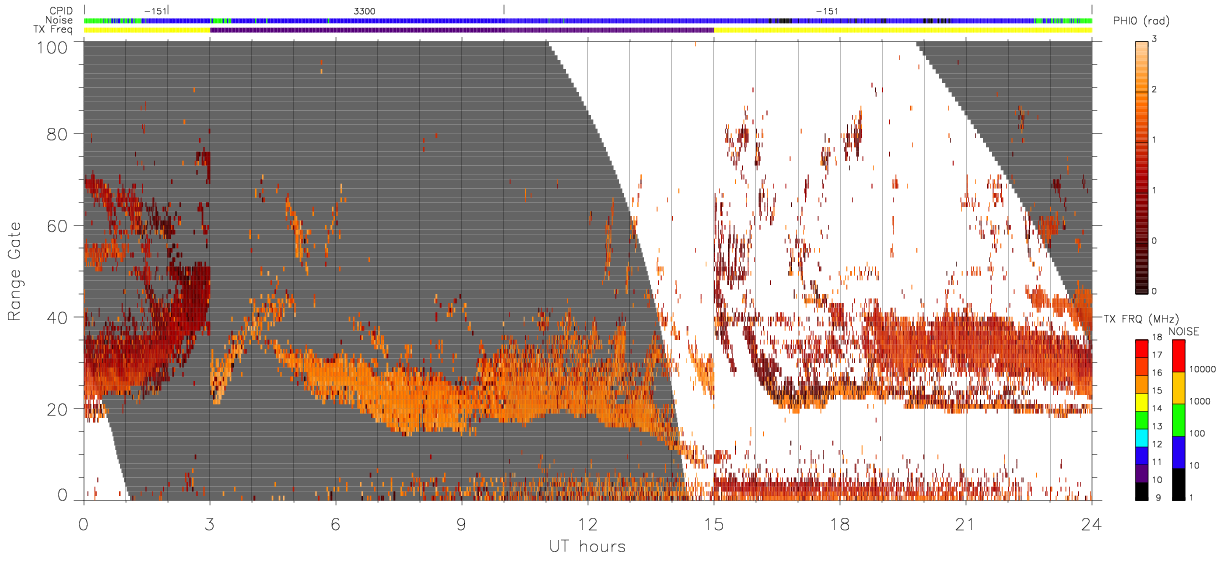Click the "18" tick on the UT hours axis

click(x=839, y=523)
